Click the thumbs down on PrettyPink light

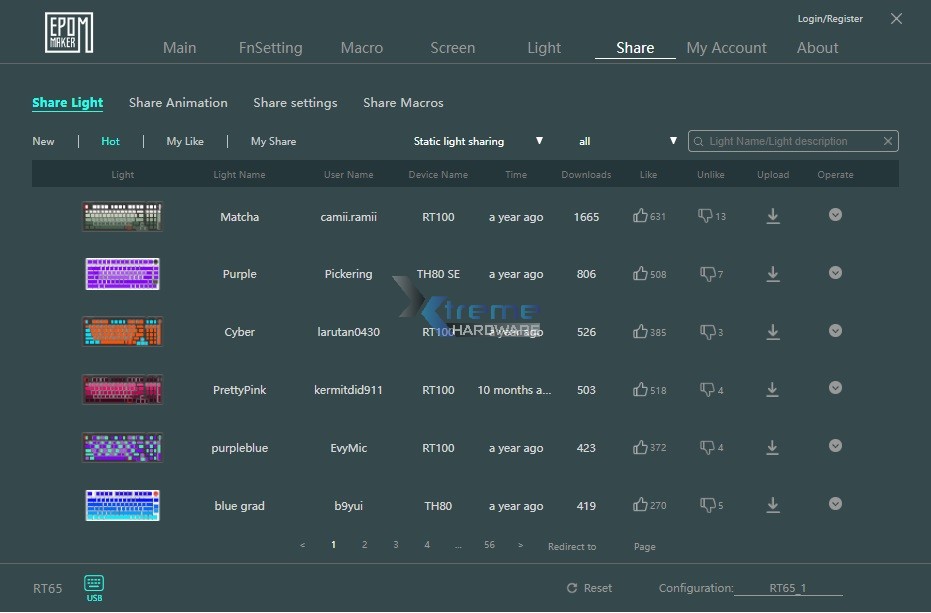click(x=705, y=389)
